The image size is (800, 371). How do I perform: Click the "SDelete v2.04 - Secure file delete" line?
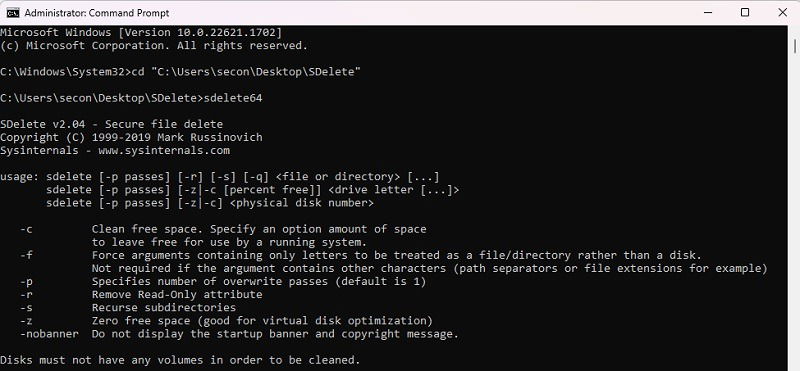[111, 124]
